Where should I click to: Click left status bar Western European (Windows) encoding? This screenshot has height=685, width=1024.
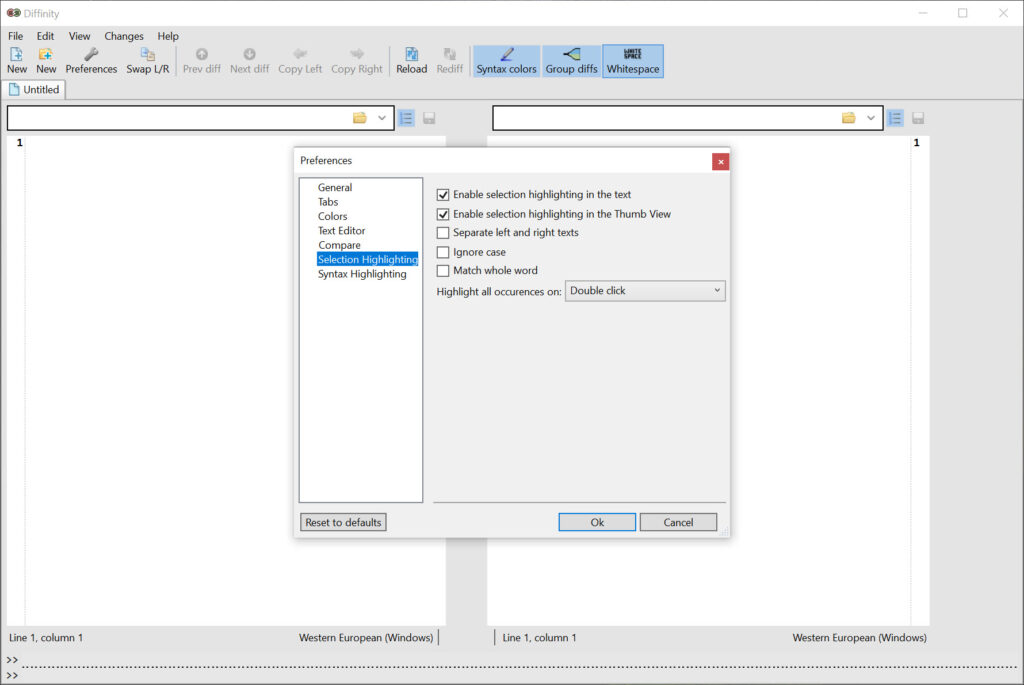click(x=366, y=637)
